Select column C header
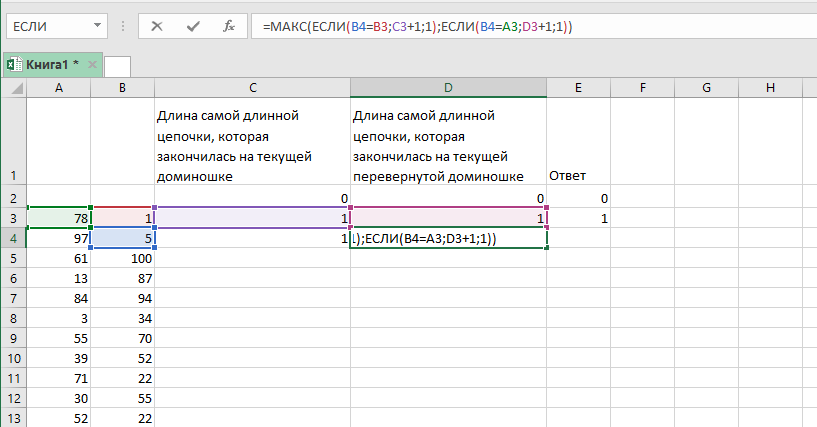 click(252, 88)
